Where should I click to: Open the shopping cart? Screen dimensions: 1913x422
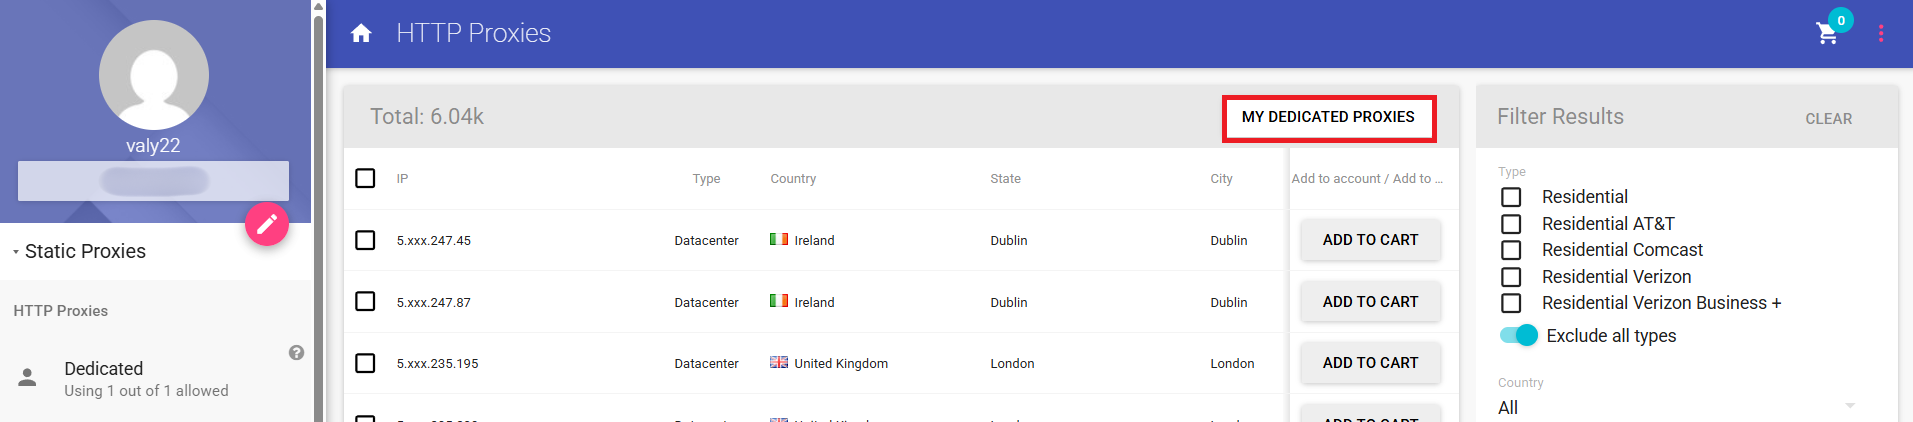(x=1827, y=33)
